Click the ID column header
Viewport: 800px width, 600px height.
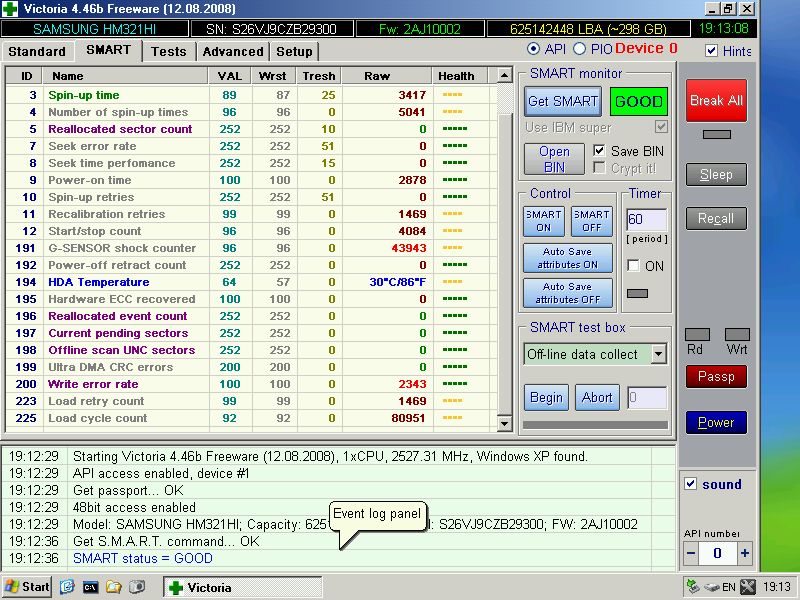point(26,76)
